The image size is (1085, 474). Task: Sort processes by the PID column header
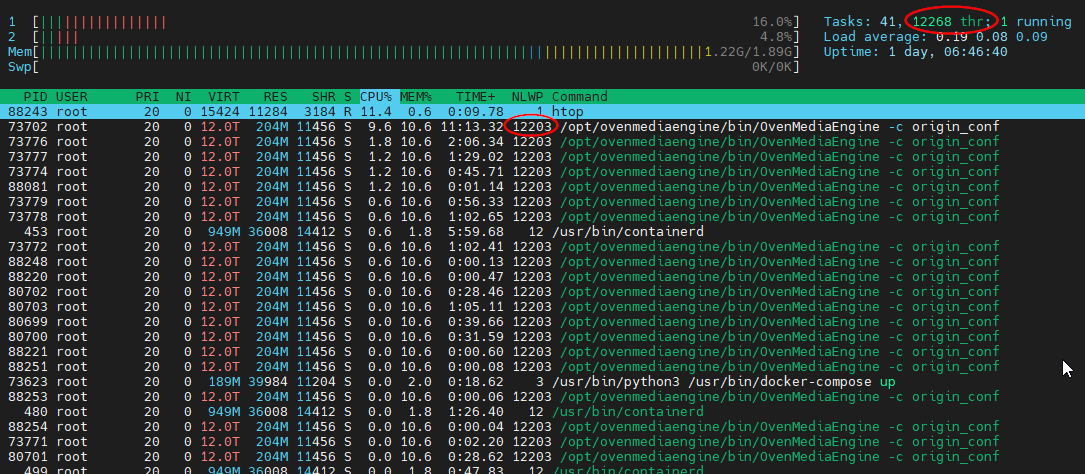[x=37, y=96]
